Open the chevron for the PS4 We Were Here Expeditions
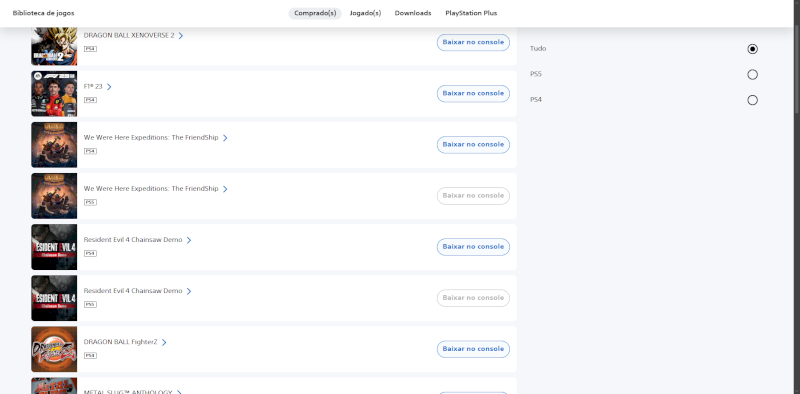 tap(225, 138)
